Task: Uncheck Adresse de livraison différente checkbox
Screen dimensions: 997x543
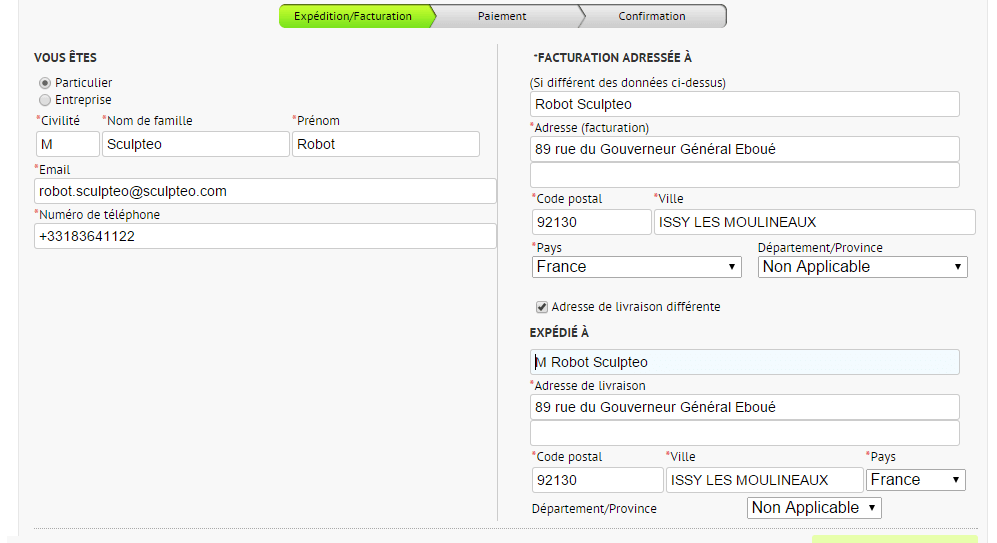Action: (542, 307)
